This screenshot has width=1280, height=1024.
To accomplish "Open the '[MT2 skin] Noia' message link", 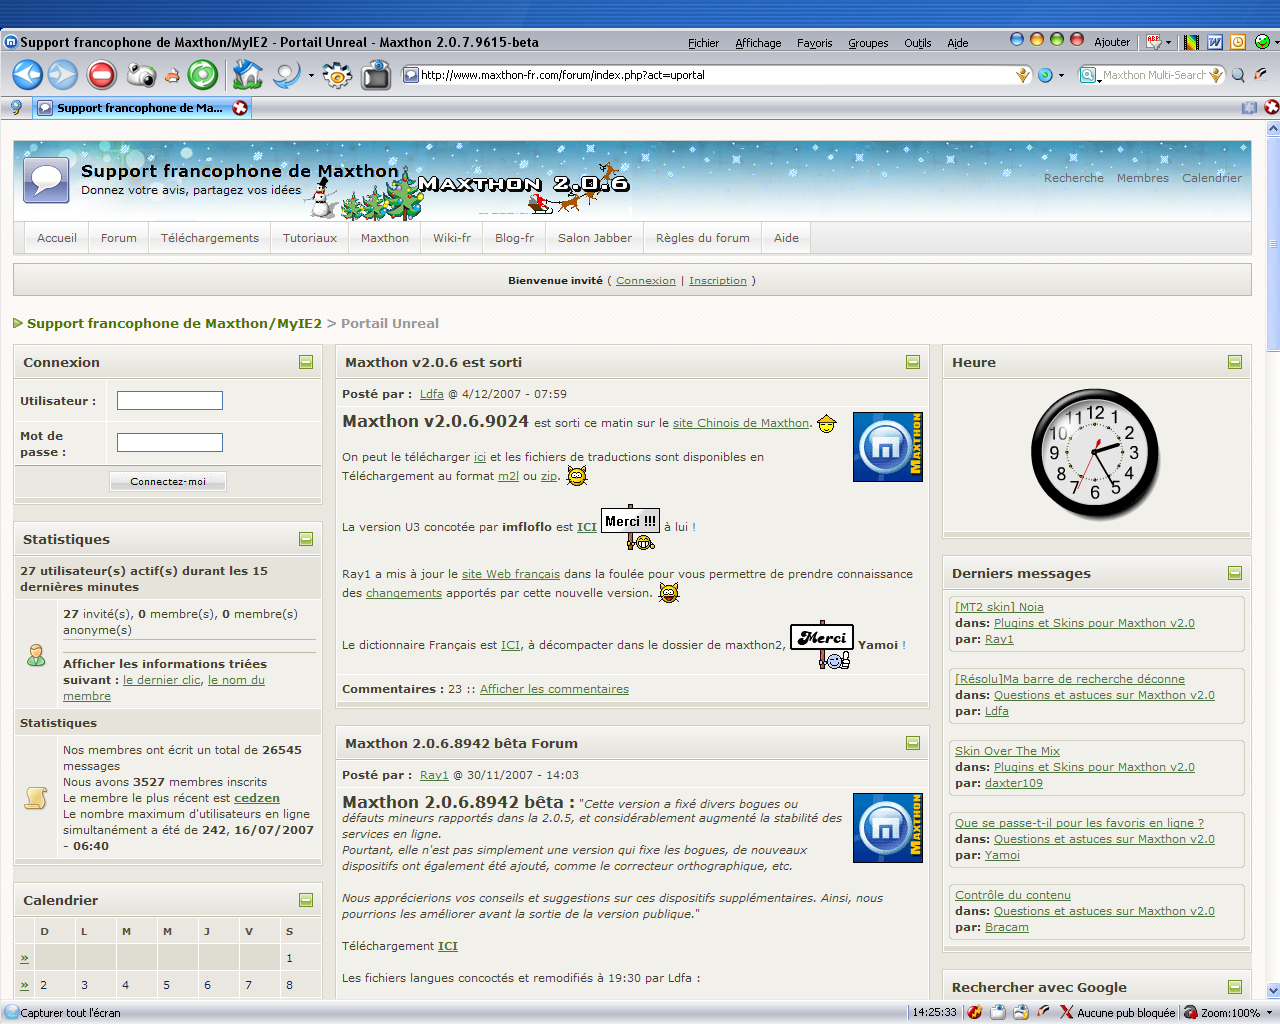I will pos(999,607).
